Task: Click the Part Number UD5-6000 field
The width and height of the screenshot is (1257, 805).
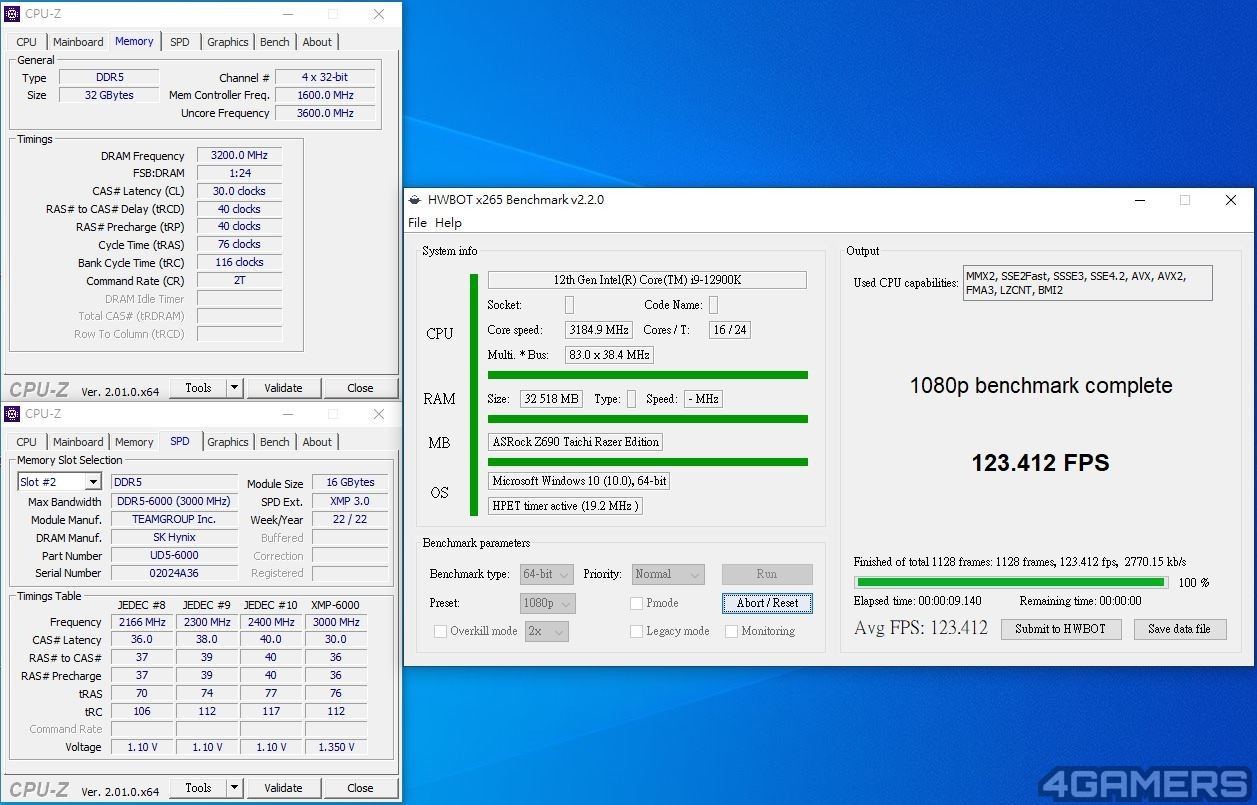Action: coord(174,555)
